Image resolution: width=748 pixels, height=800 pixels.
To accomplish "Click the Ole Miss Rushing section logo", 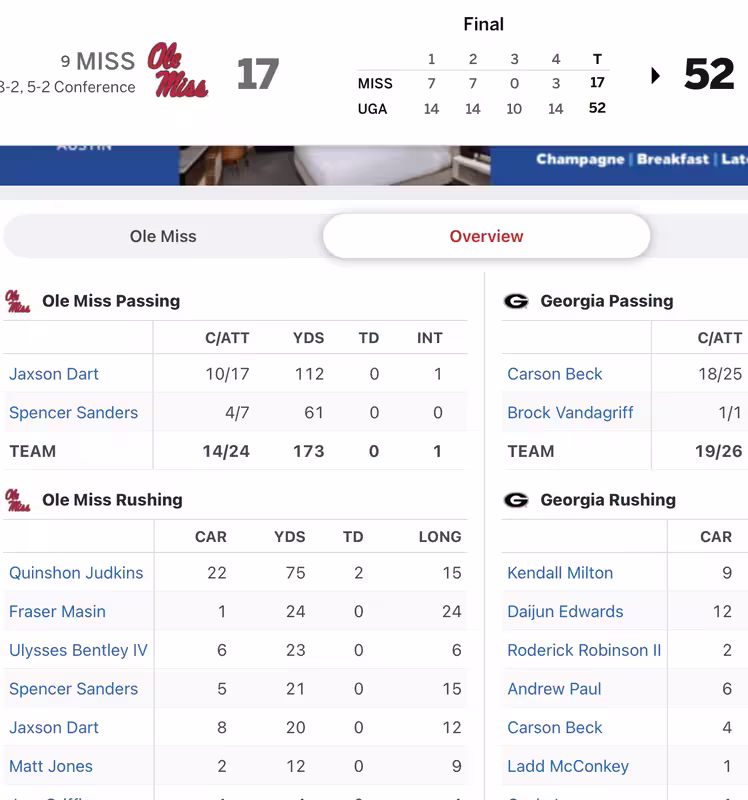I will pyautogui.click(x=18, y=500).
